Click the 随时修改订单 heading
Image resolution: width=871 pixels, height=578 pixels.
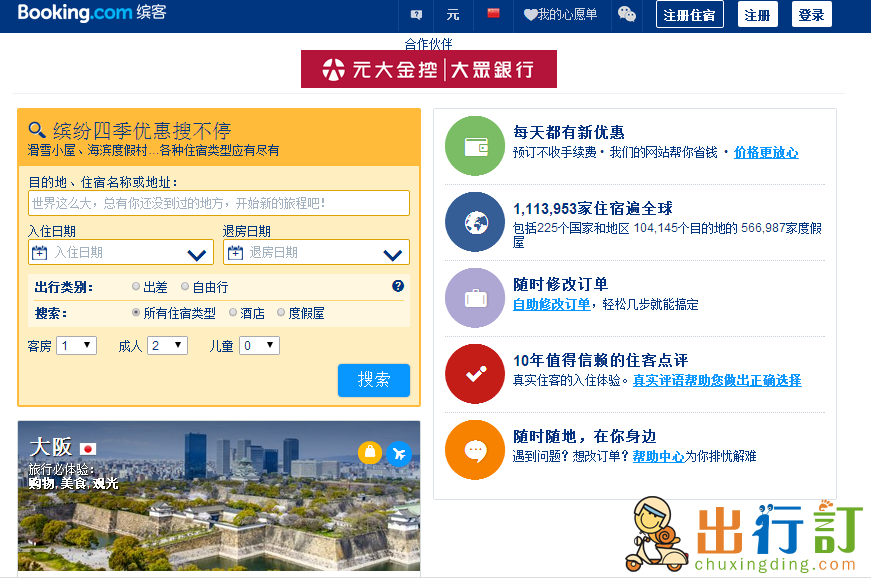point(560,284)
